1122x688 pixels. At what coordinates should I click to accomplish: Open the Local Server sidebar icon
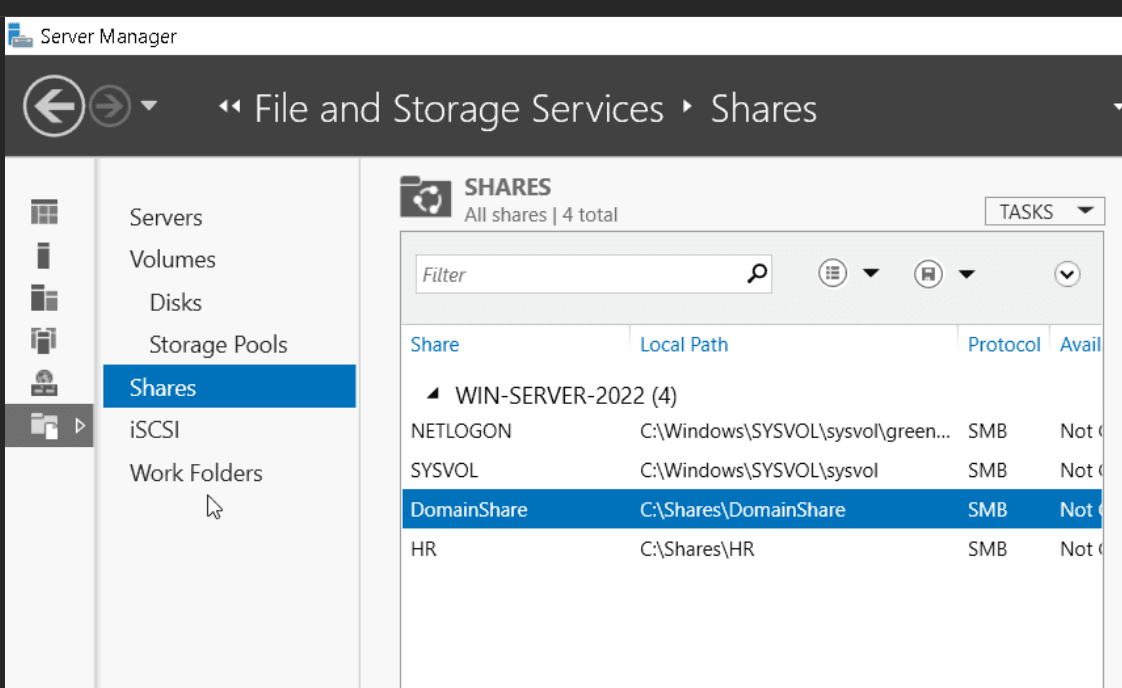44,256
